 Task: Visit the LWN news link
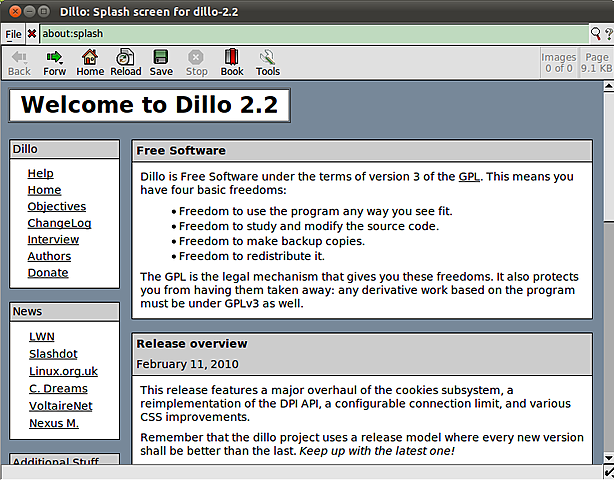pos(42,336)
